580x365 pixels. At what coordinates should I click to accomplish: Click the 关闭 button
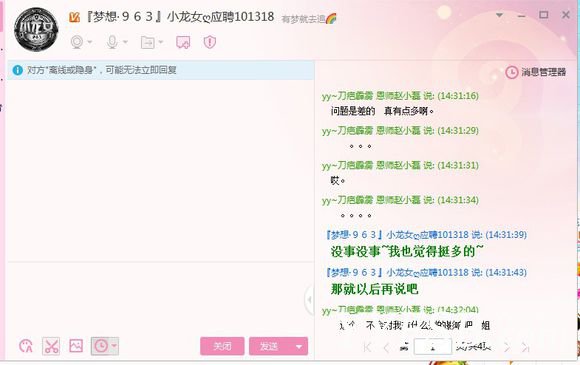coord(222,346)
